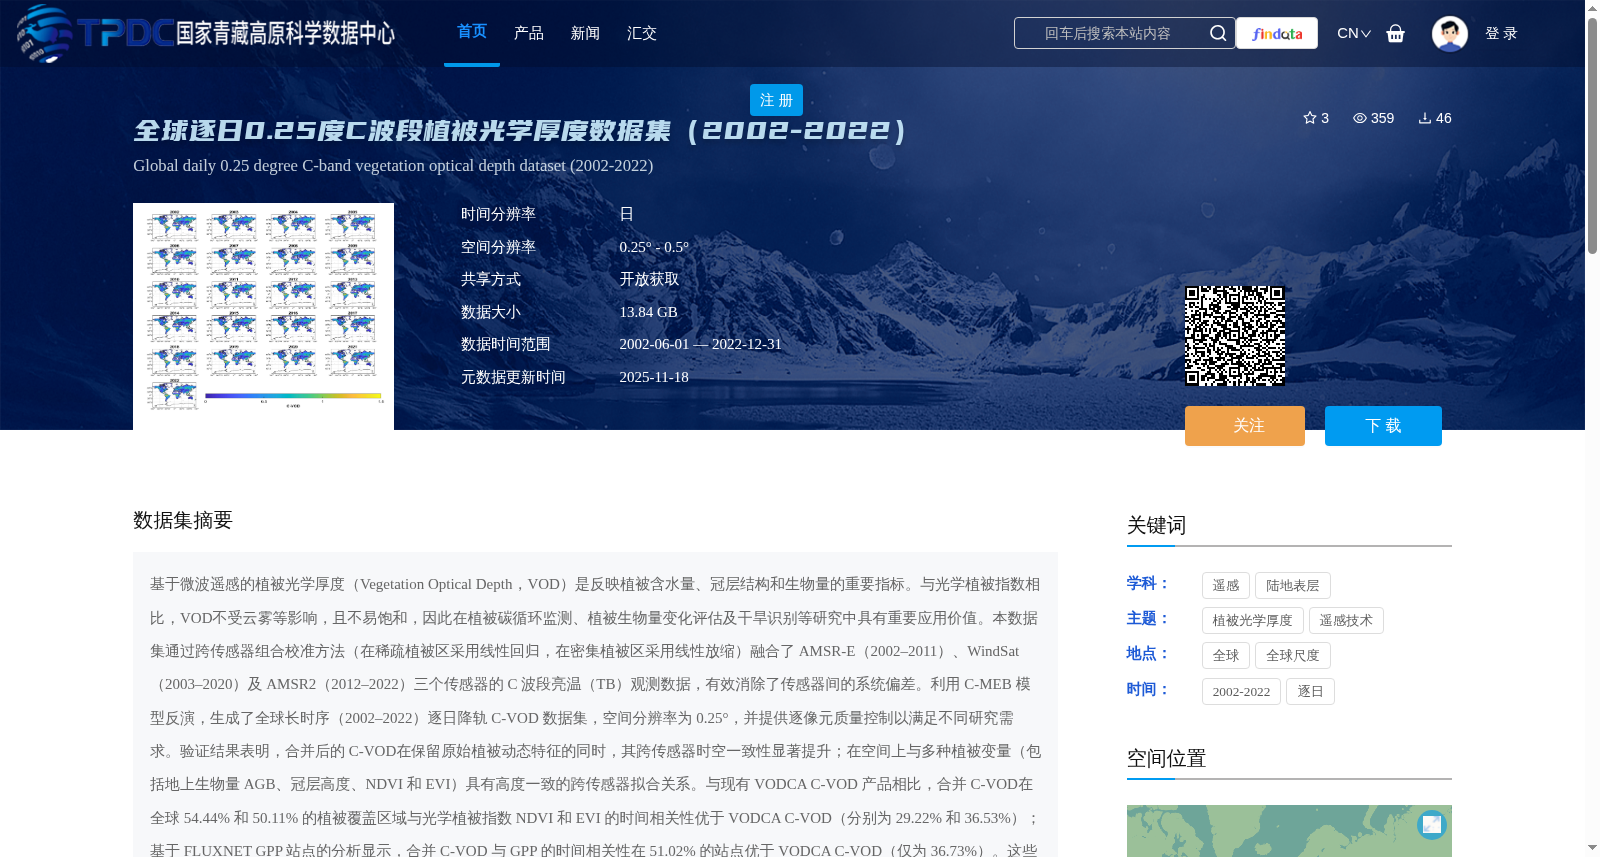
Task: Select the 遥感 keyword tag
Action: tap(1226, 586)
